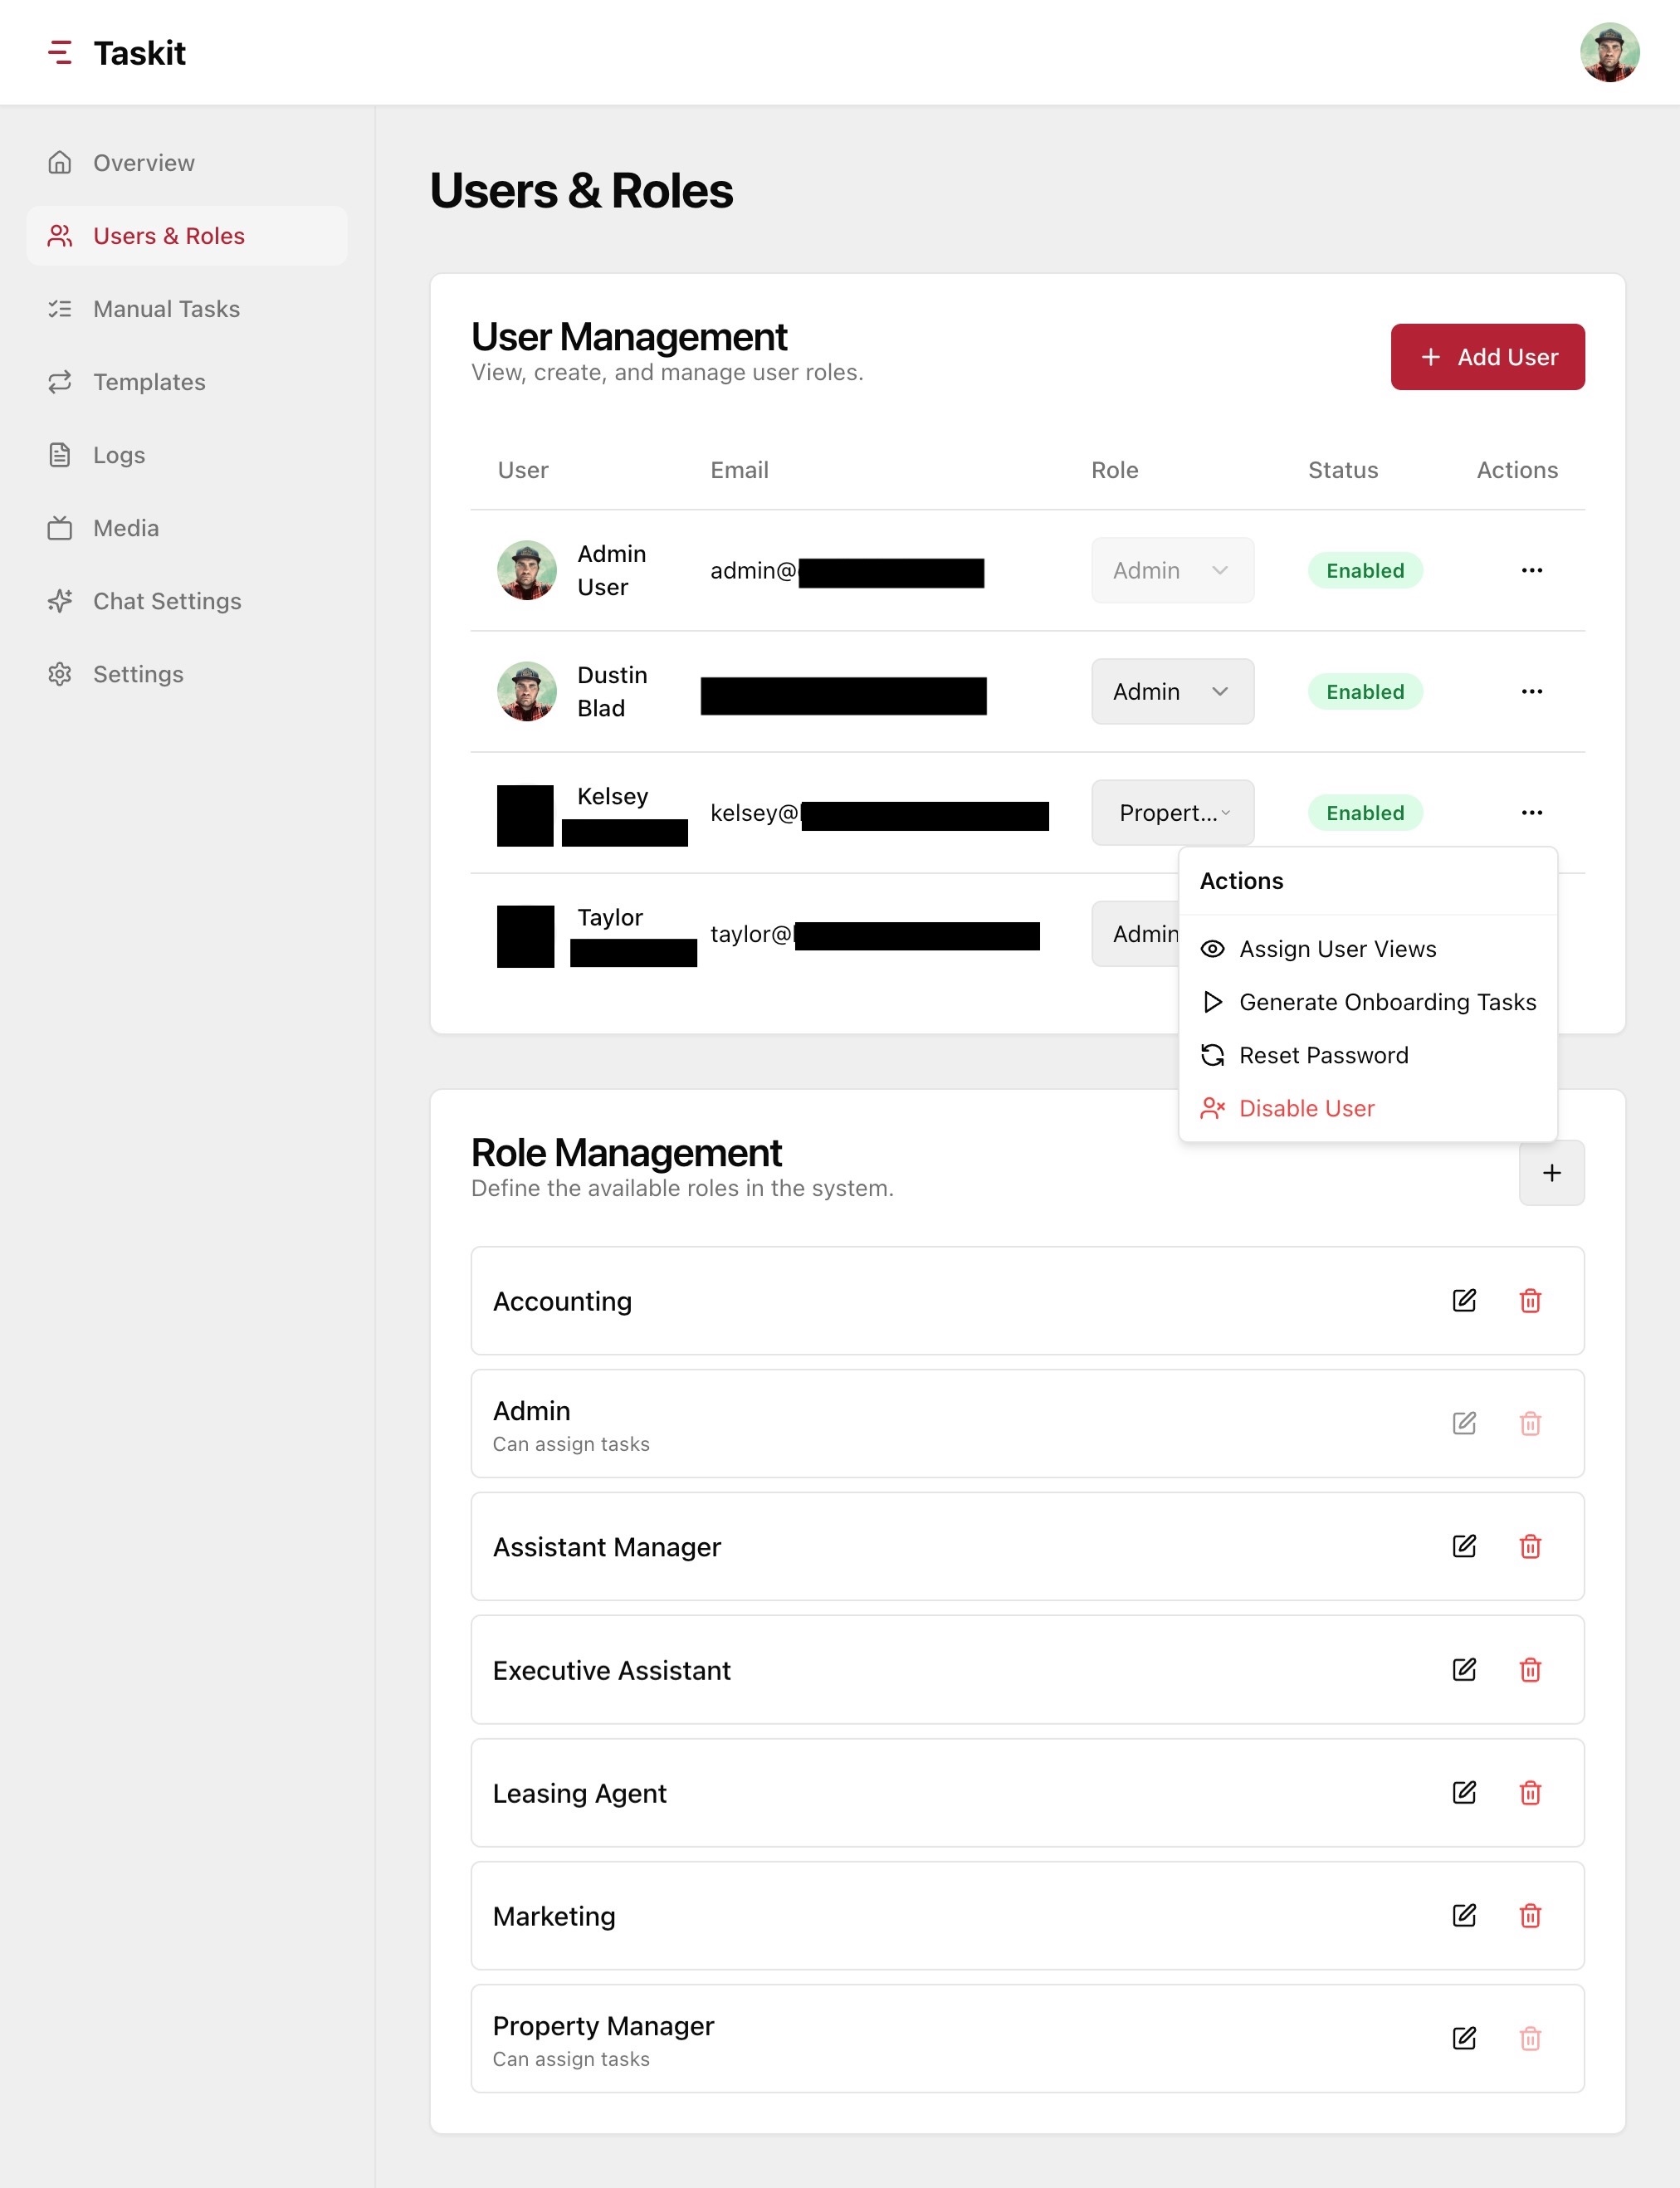Click the Logs document icon
This screenshot has width=1680, height=2188.
tap(59, 455)
